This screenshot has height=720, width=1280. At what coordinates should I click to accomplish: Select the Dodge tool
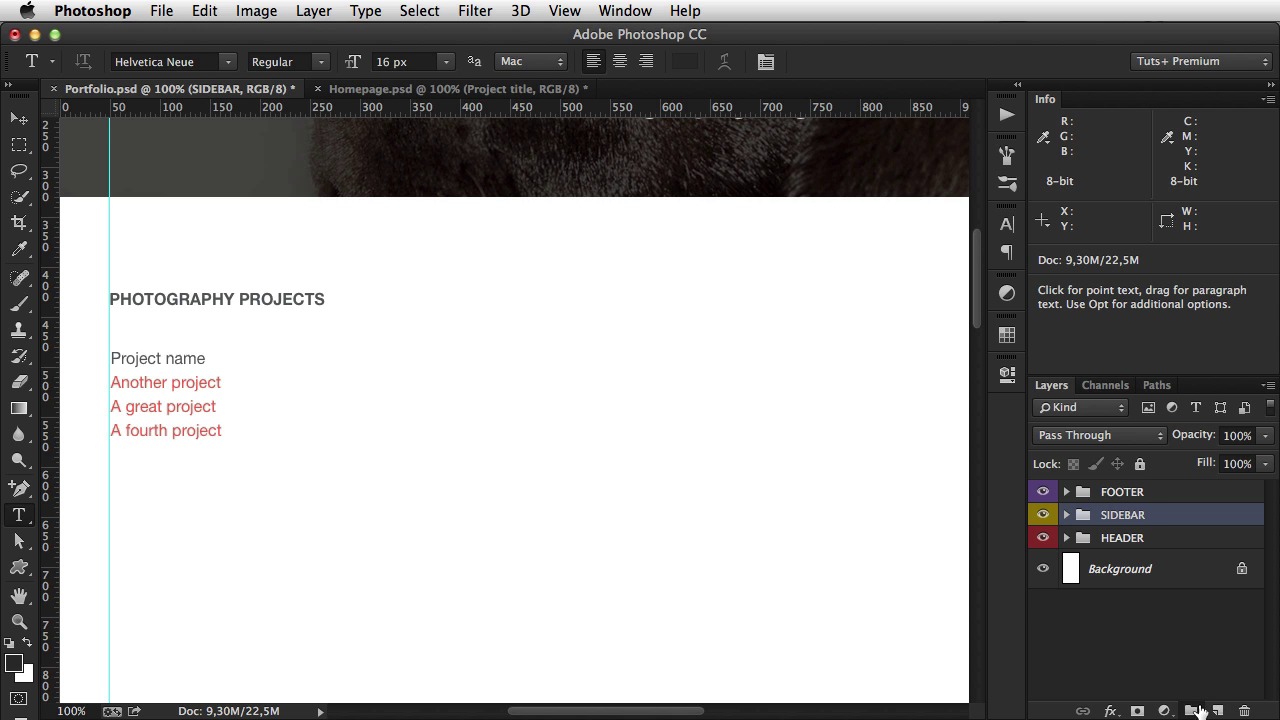(19, 460)
